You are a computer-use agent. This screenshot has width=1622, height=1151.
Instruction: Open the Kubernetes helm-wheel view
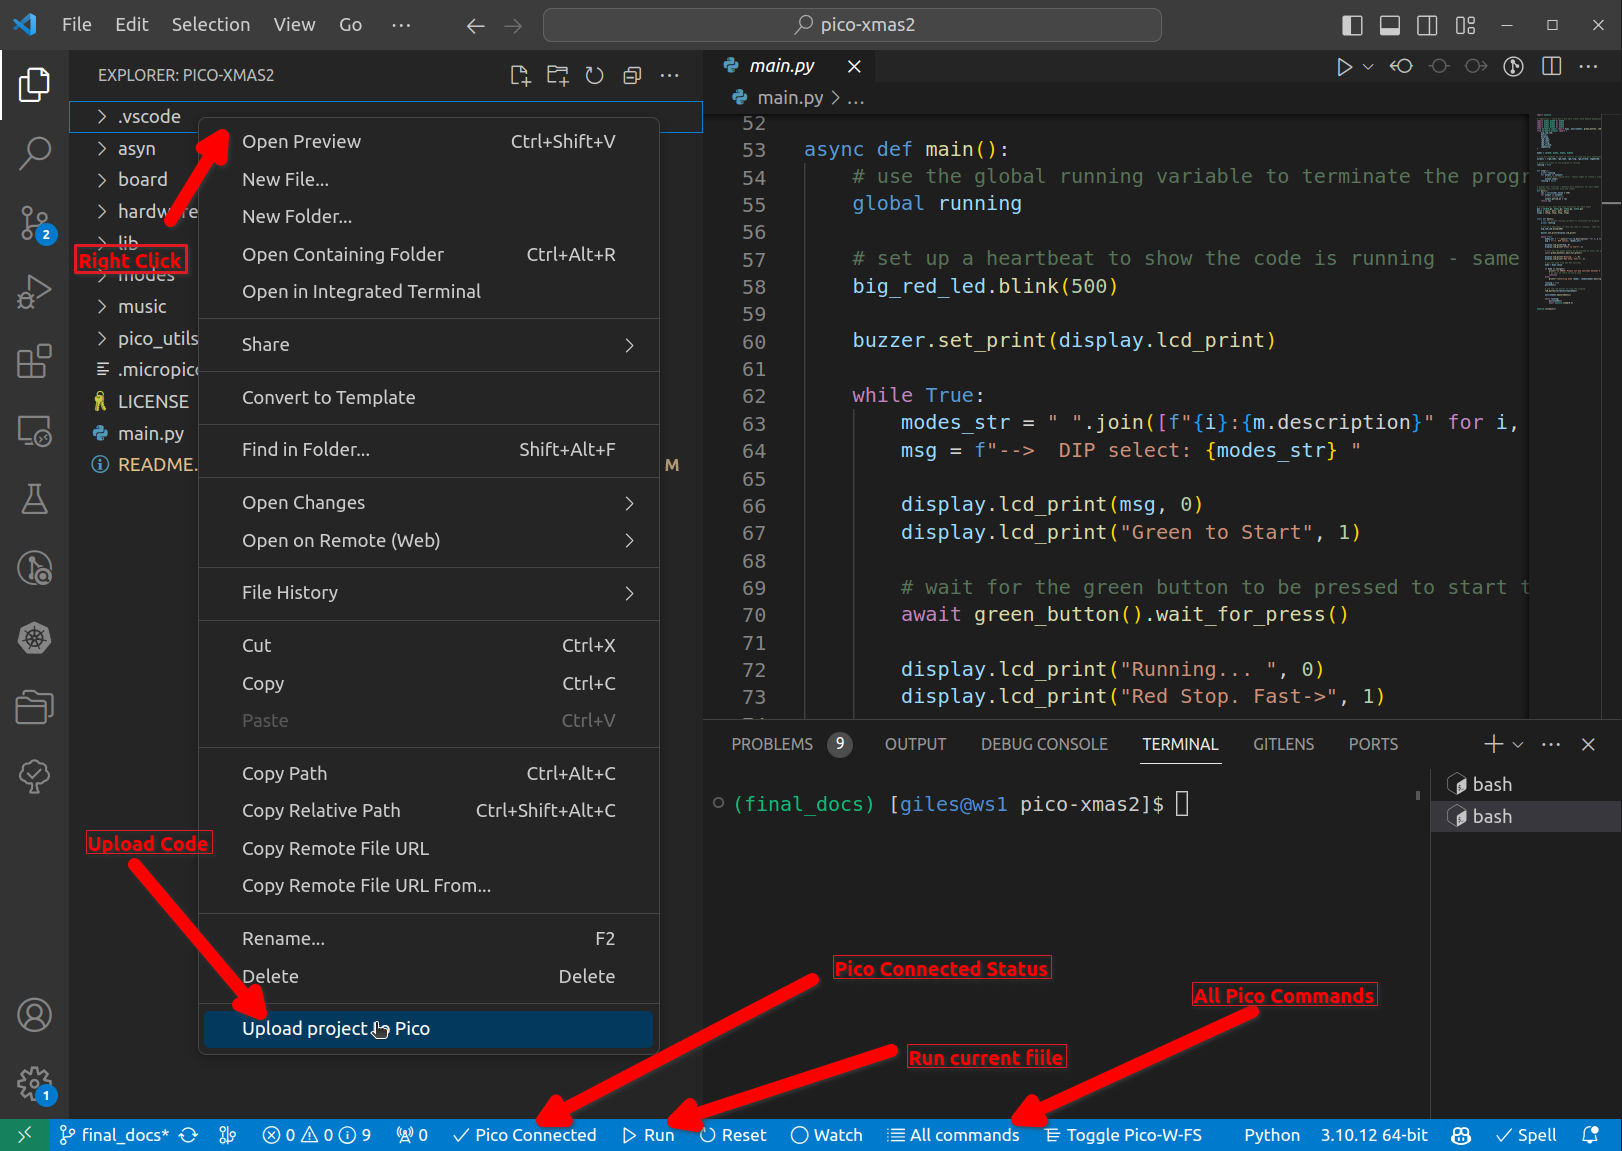click(34, 638)
